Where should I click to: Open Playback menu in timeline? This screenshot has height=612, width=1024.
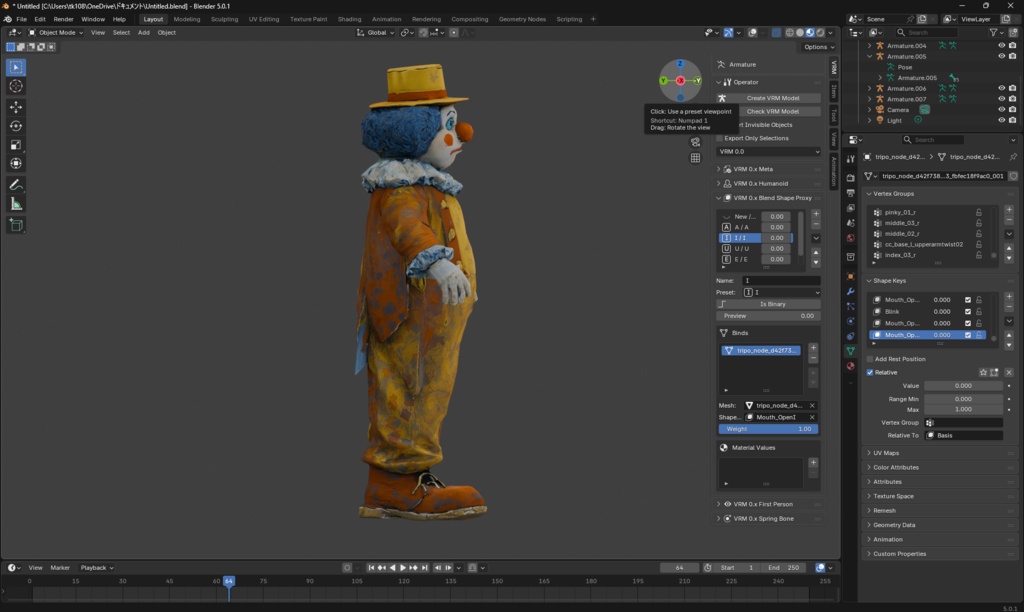click(x=97, y=568)
